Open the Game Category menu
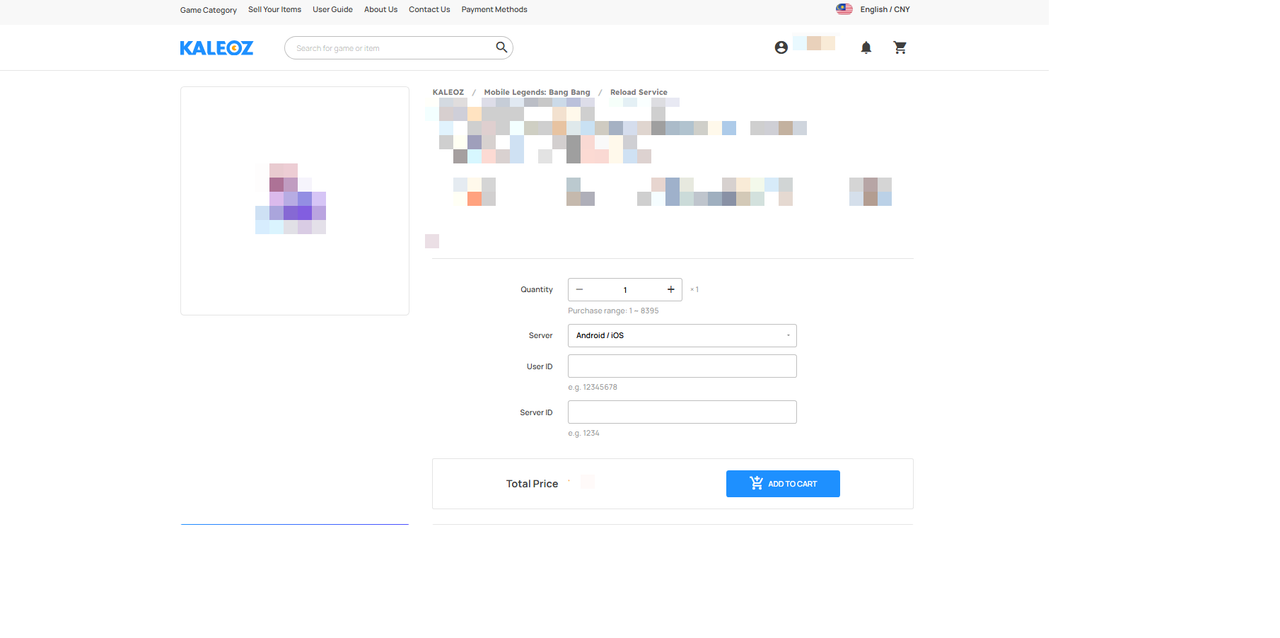Image resolution: width=1280 pixels, height=638 pixels. [x=208, y=10]
